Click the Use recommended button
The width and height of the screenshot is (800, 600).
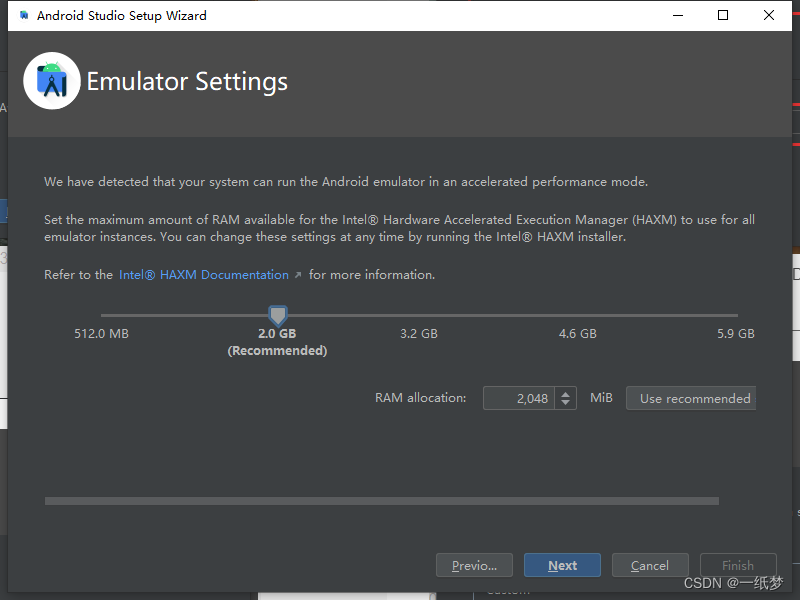pyautogui.click(x=691, y=398)
